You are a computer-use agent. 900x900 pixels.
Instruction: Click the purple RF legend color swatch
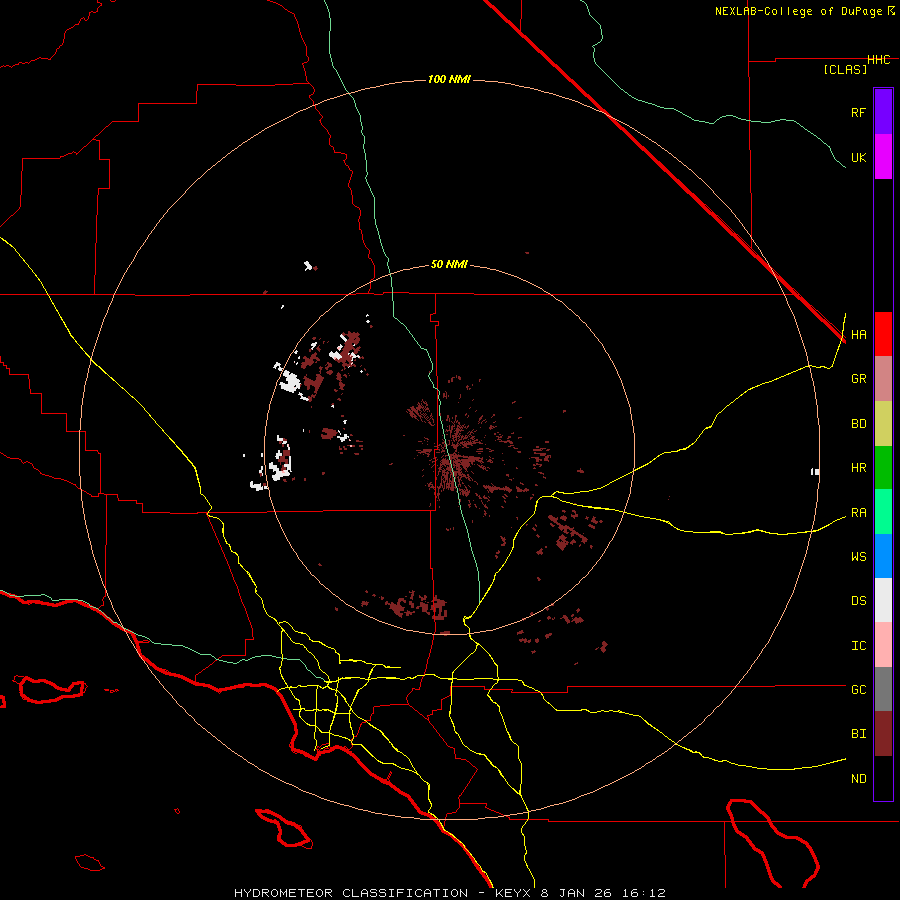pyautogui.click(x=883, y=112)
